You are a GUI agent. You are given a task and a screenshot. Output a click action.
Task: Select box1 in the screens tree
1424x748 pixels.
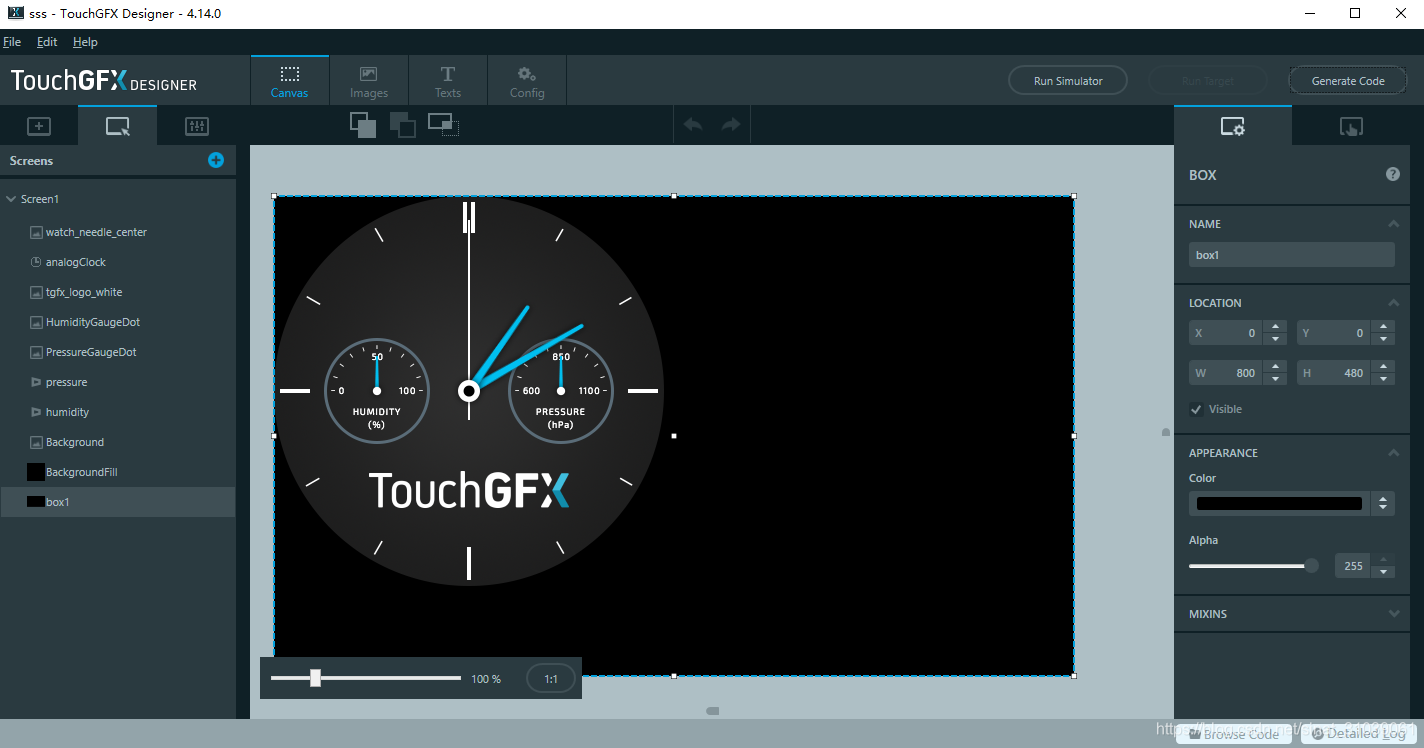click(x=118, y=502)
